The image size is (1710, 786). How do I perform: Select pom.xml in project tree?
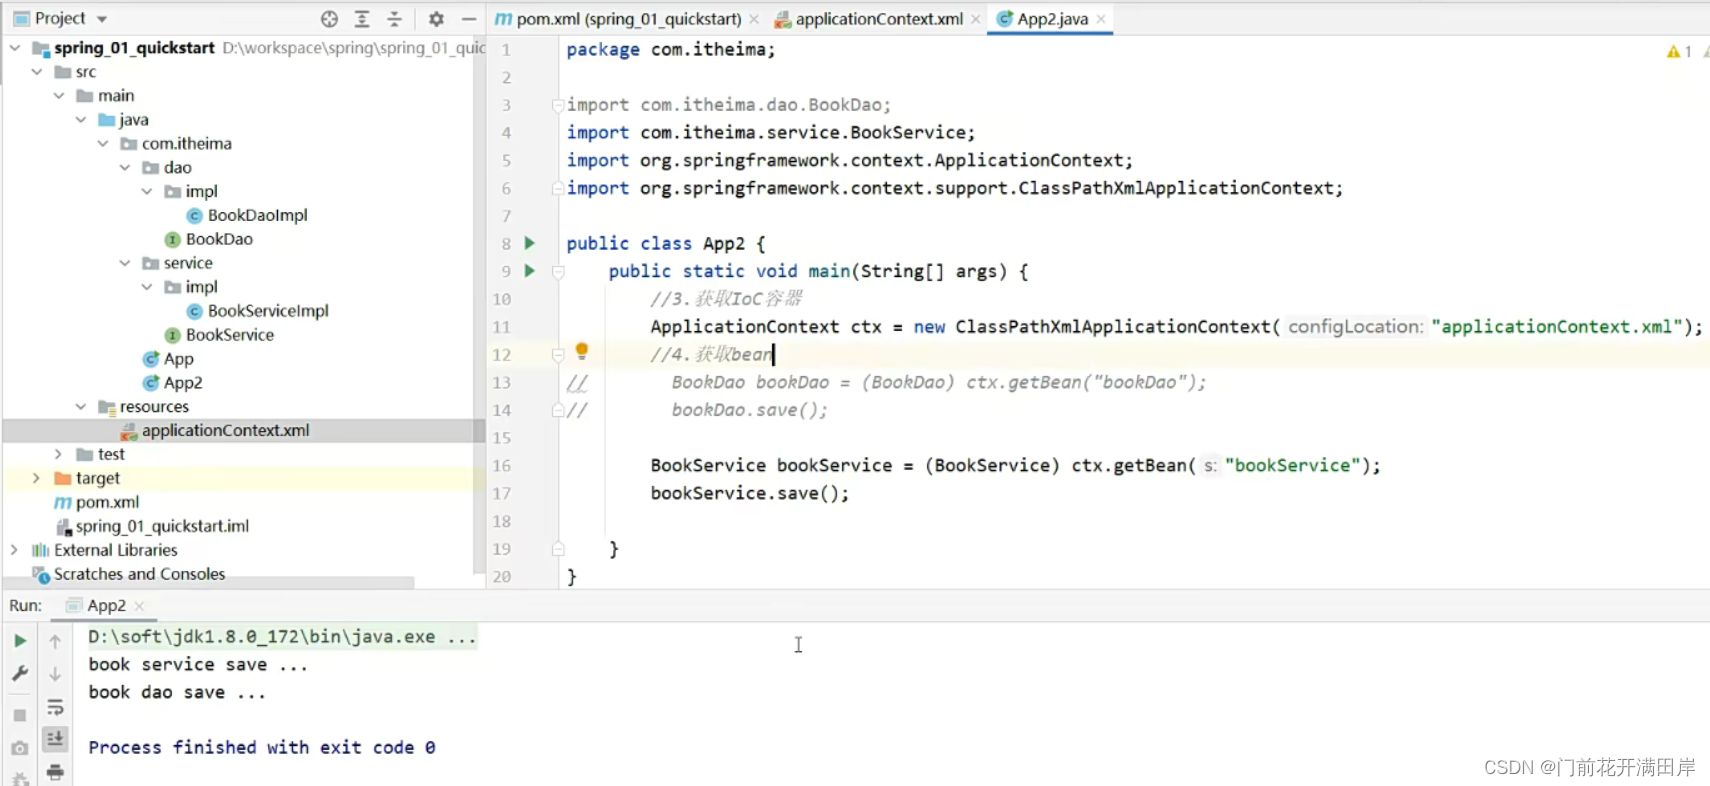pyautogui.click(x=107, y=502)
